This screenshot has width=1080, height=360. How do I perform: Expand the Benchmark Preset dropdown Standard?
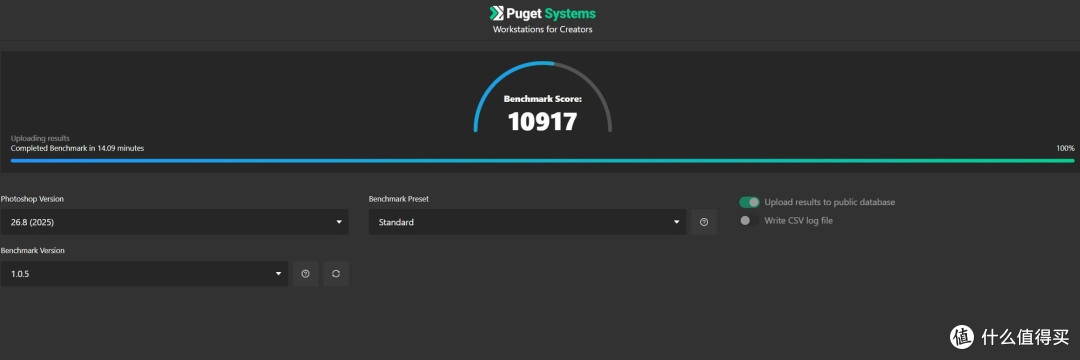[x=528, y=222]
